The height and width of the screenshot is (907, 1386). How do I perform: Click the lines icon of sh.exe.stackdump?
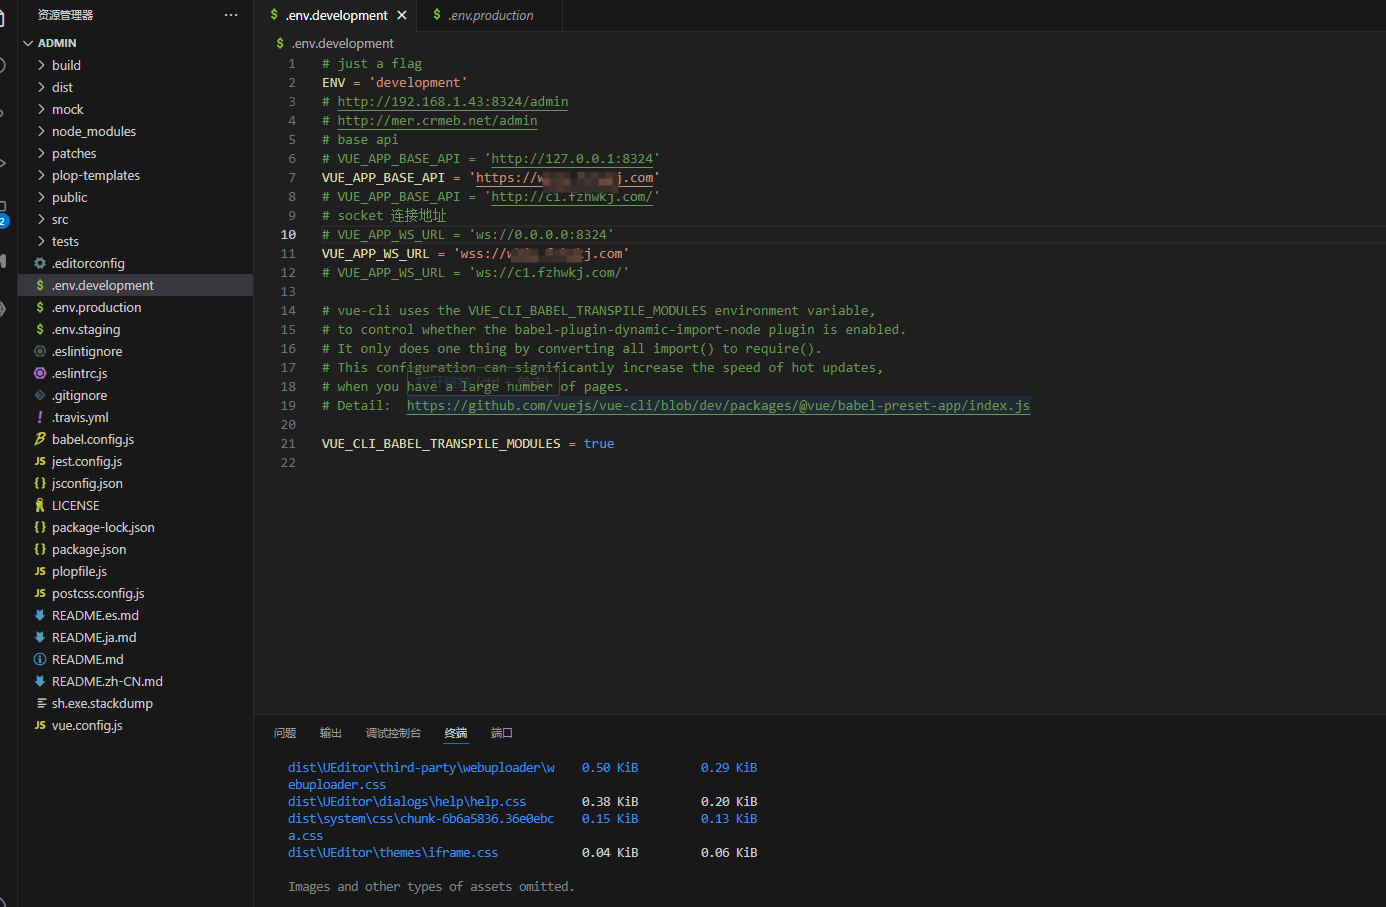click(40, 703)
